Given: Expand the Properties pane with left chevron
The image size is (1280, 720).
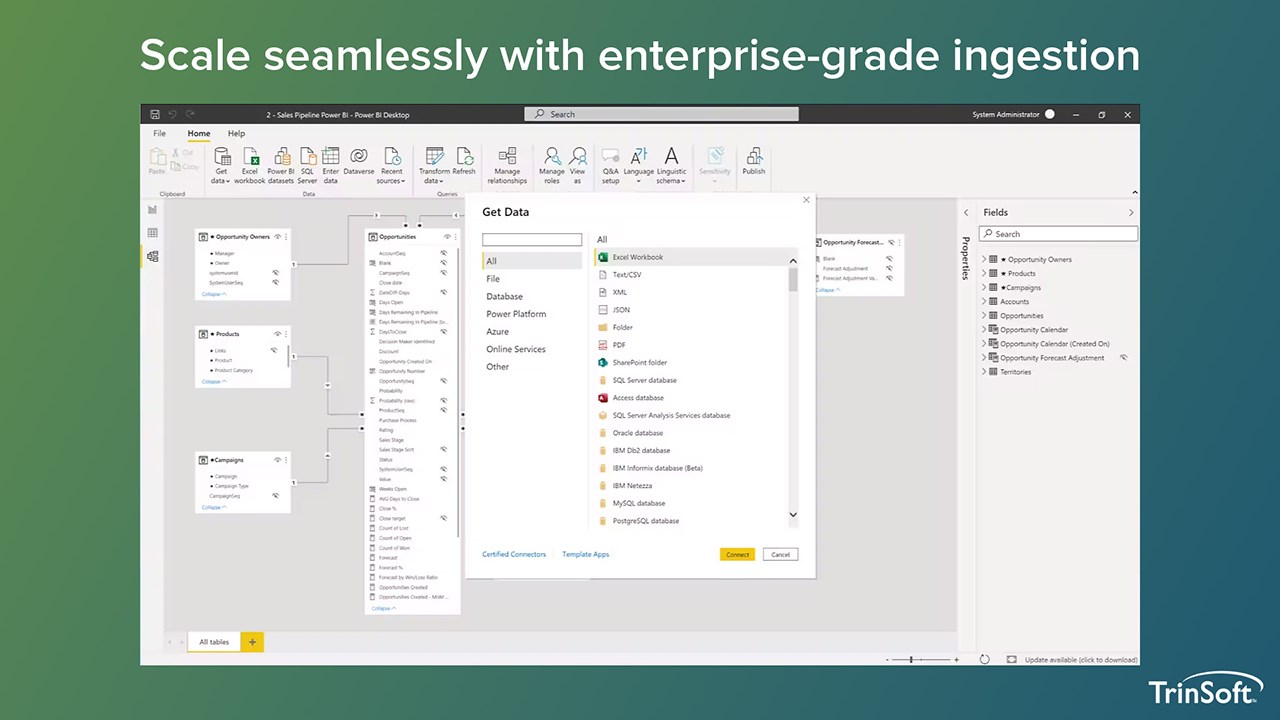Looking at the screenshot, I should (x=966, y=212).
